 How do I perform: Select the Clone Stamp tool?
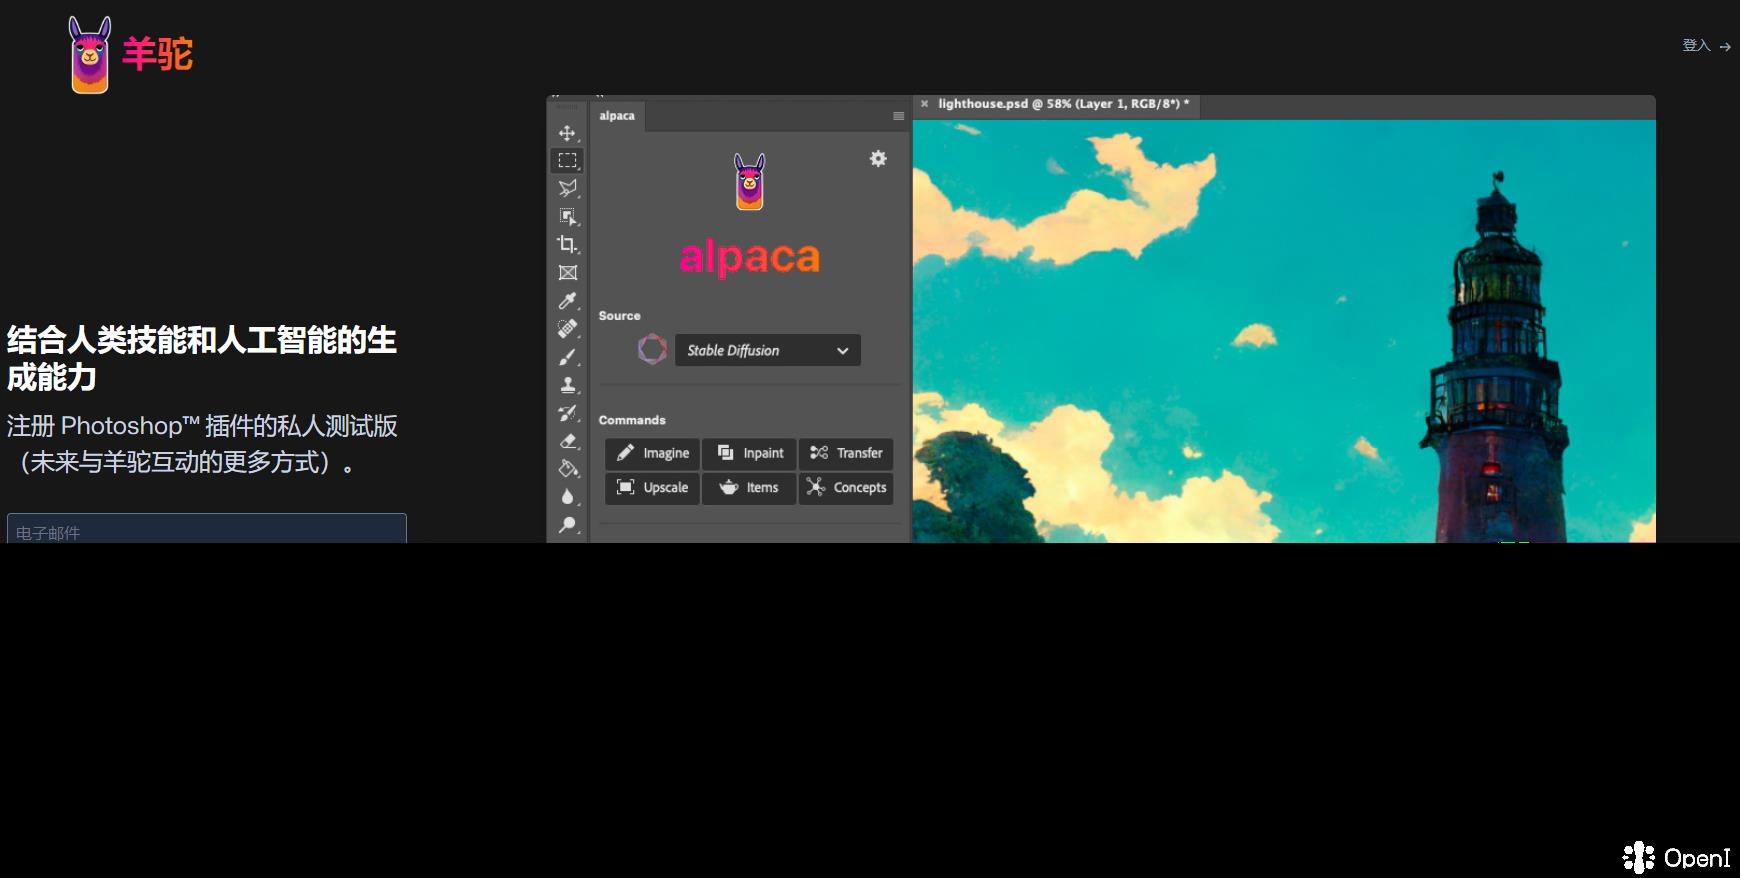pyautogui.click(x=567, y=384)
